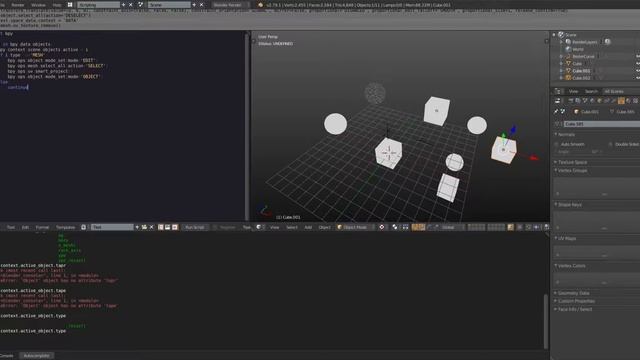Open the Object properties tab
Viewport: 640px width, 360px height.
click(x=600, y=100)
